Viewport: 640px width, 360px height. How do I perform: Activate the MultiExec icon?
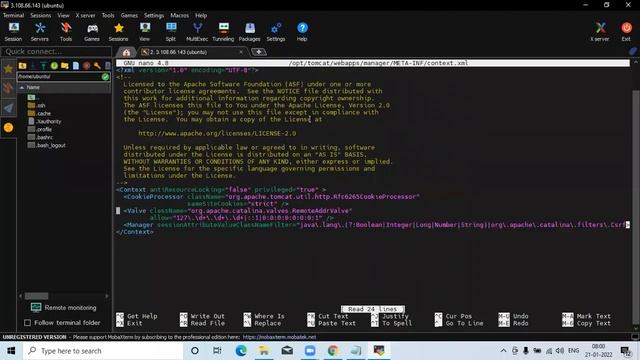pyautogui.click(x=197, y=31)
